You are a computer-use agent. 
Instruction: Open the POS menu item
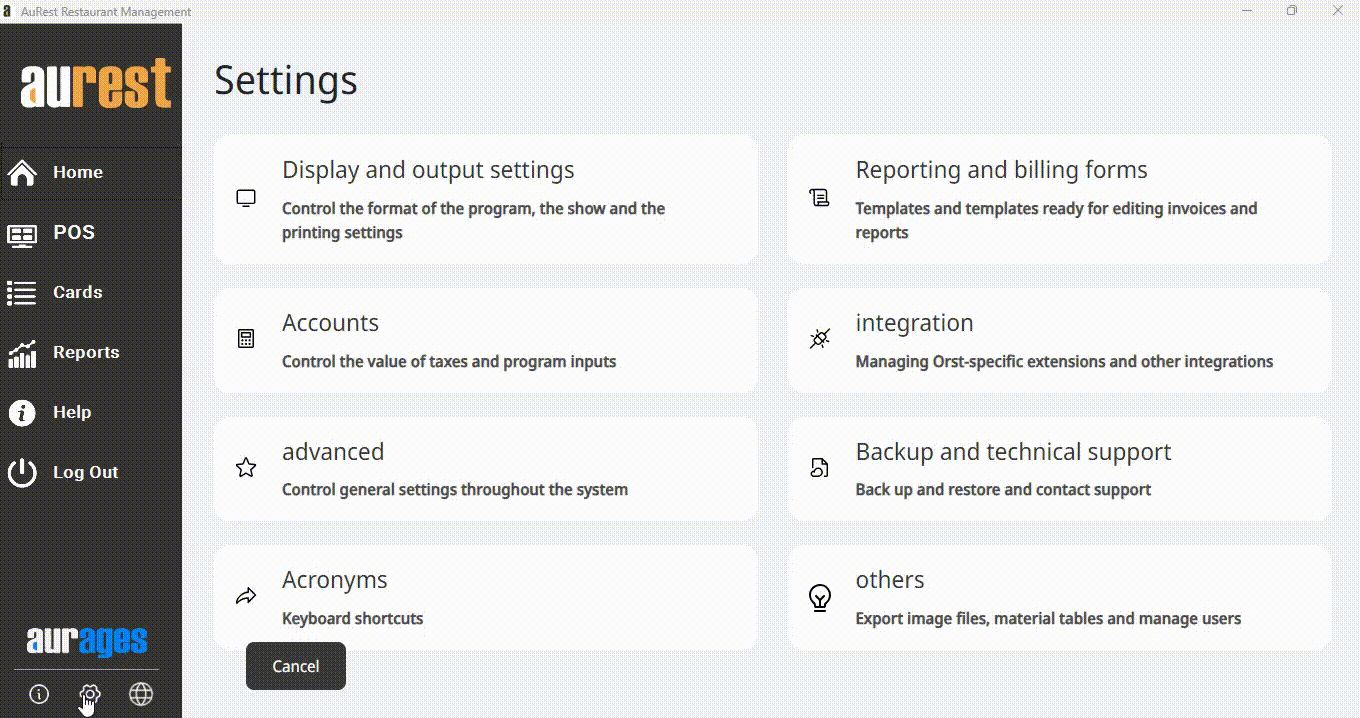(x=73, y=233)
